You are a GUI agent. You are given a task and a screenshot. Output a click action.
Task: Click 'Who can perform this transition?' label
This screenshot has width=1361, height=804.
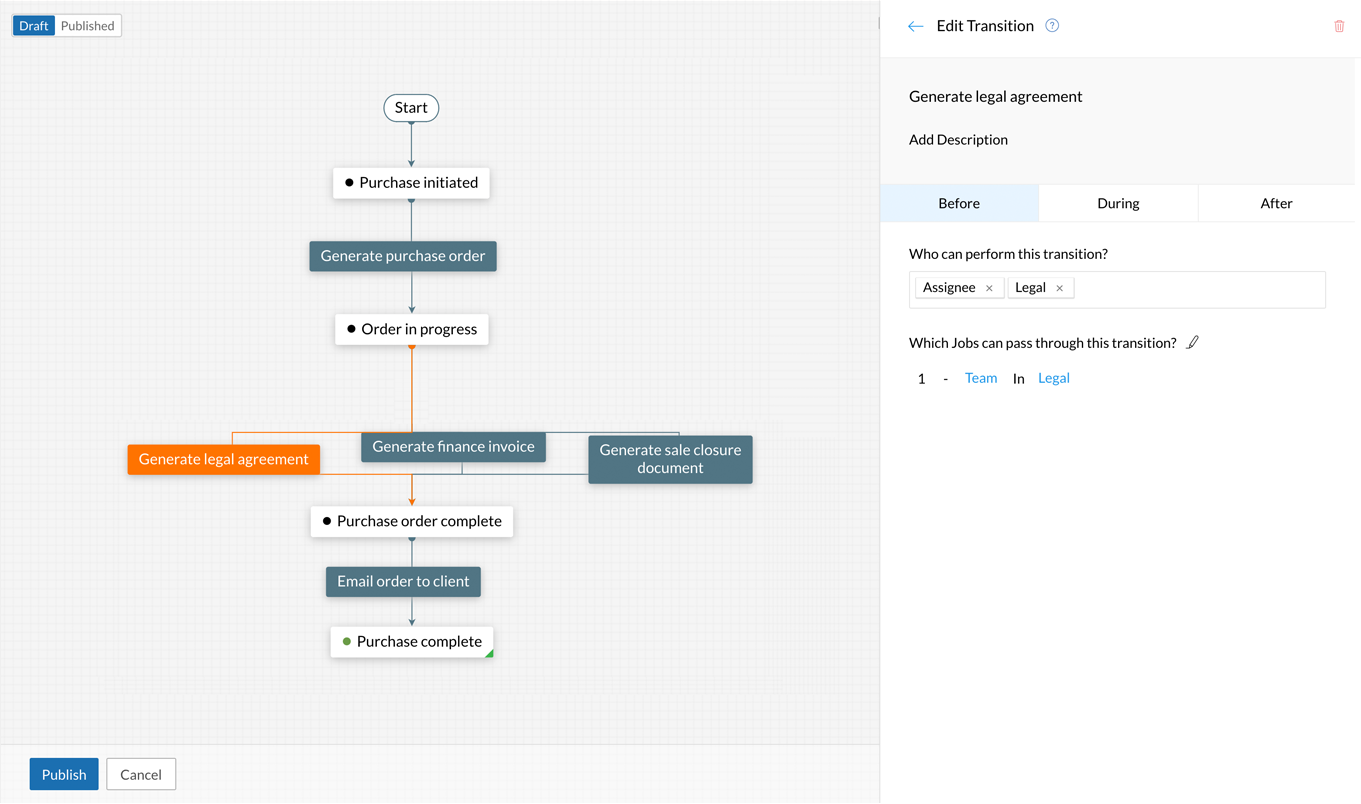pyautogui.click(x=1008, y=254)
